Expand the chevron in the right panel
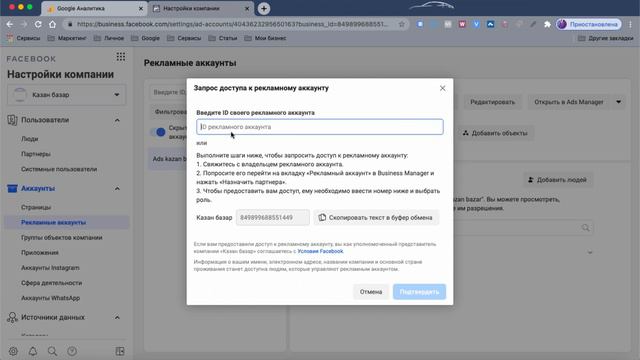Viewport: 640px width, 360px height. click(590, 252)
